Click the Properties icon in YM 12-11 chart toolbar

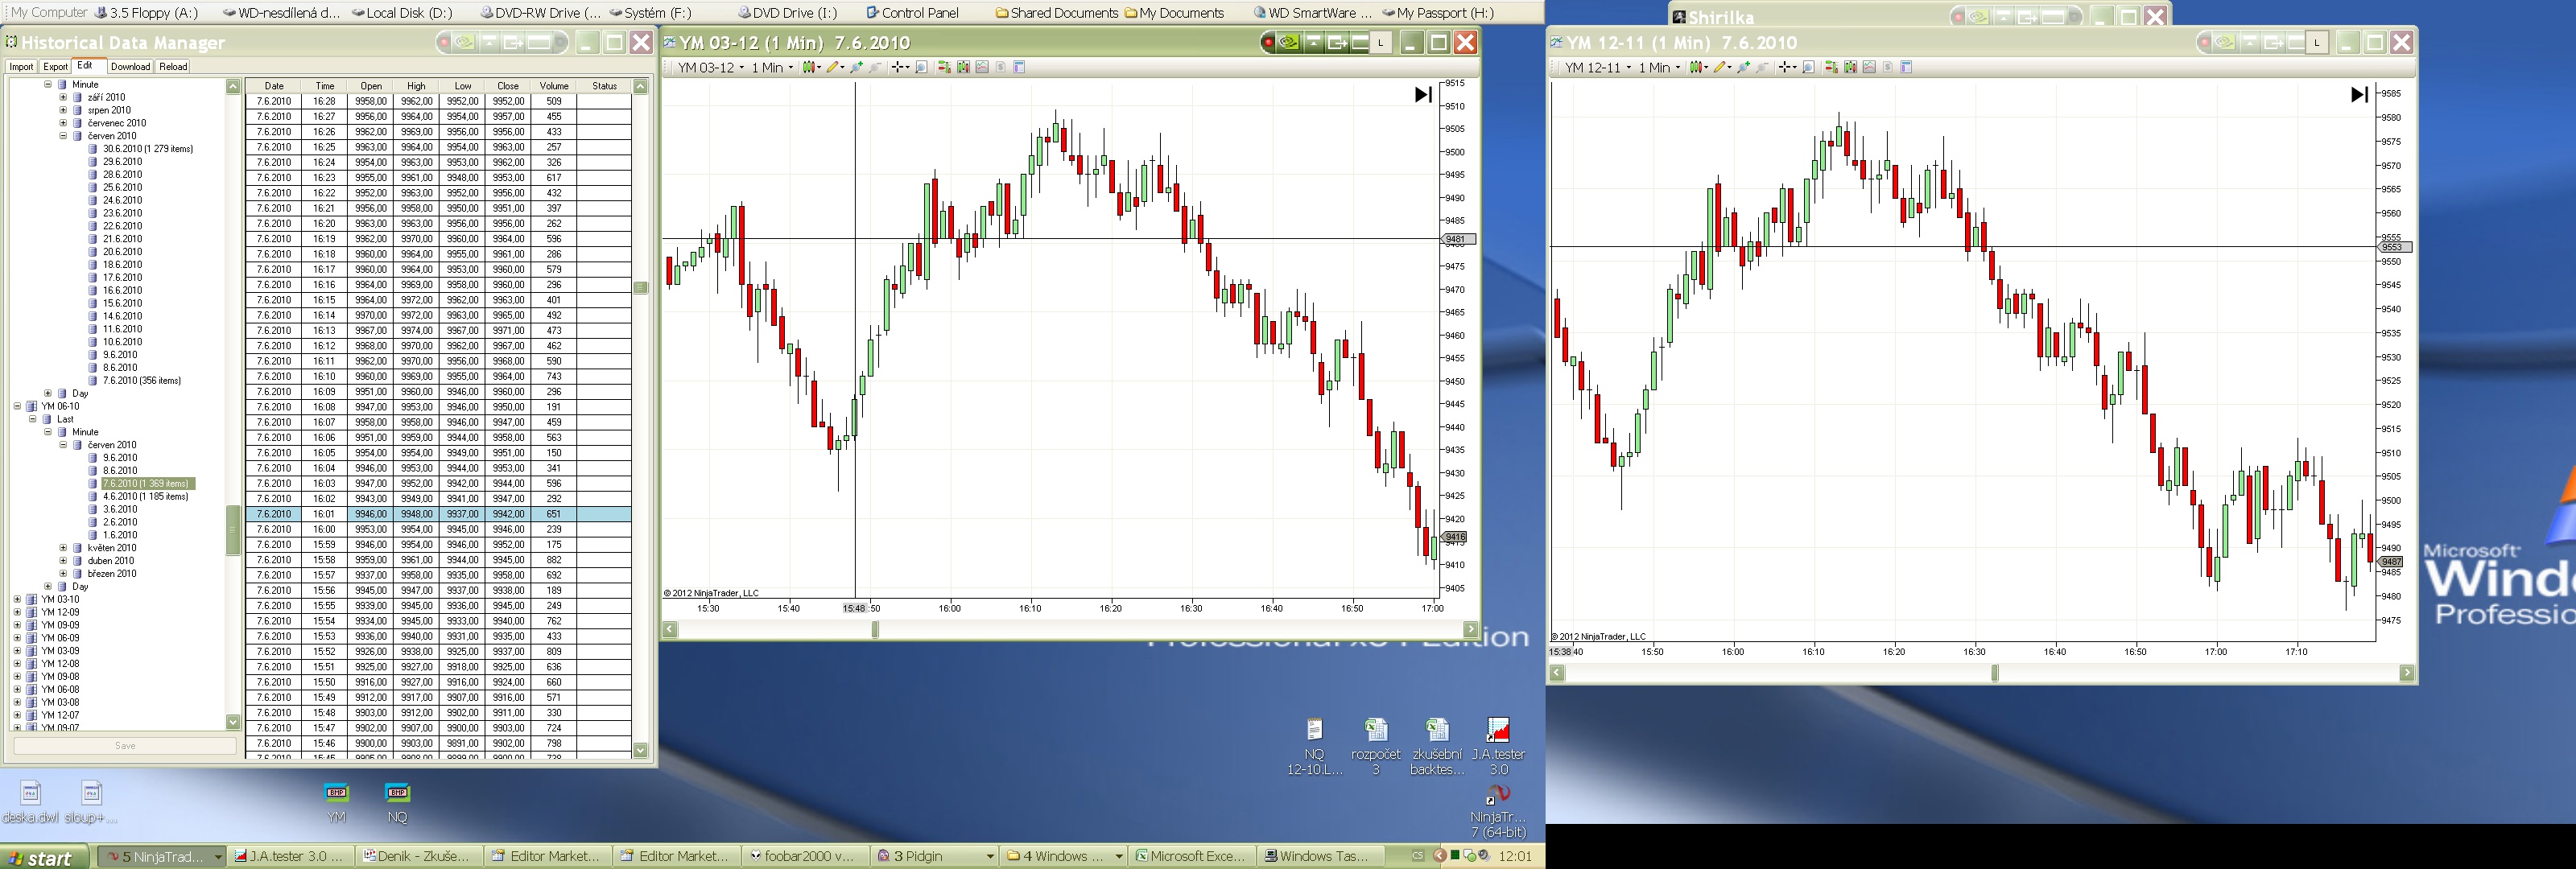(1906, 67)
